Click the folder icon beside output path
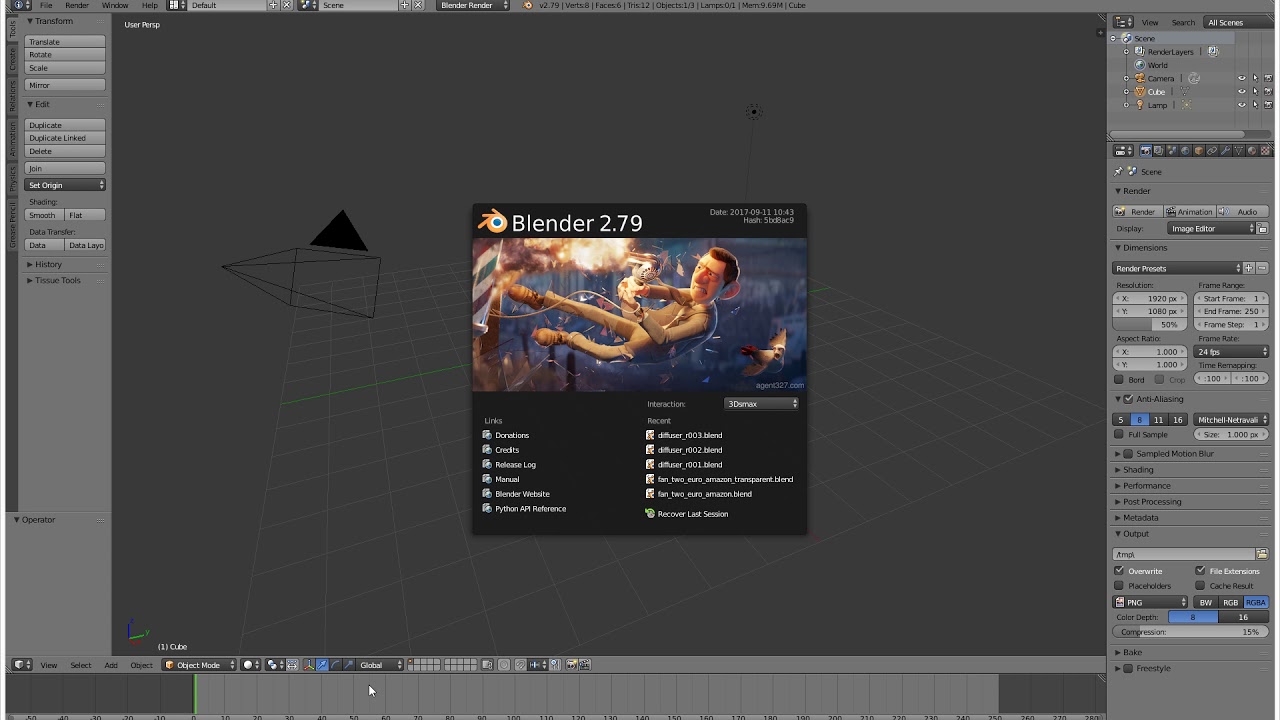Screen dimensions: 1280x720 pos(1262,554)
